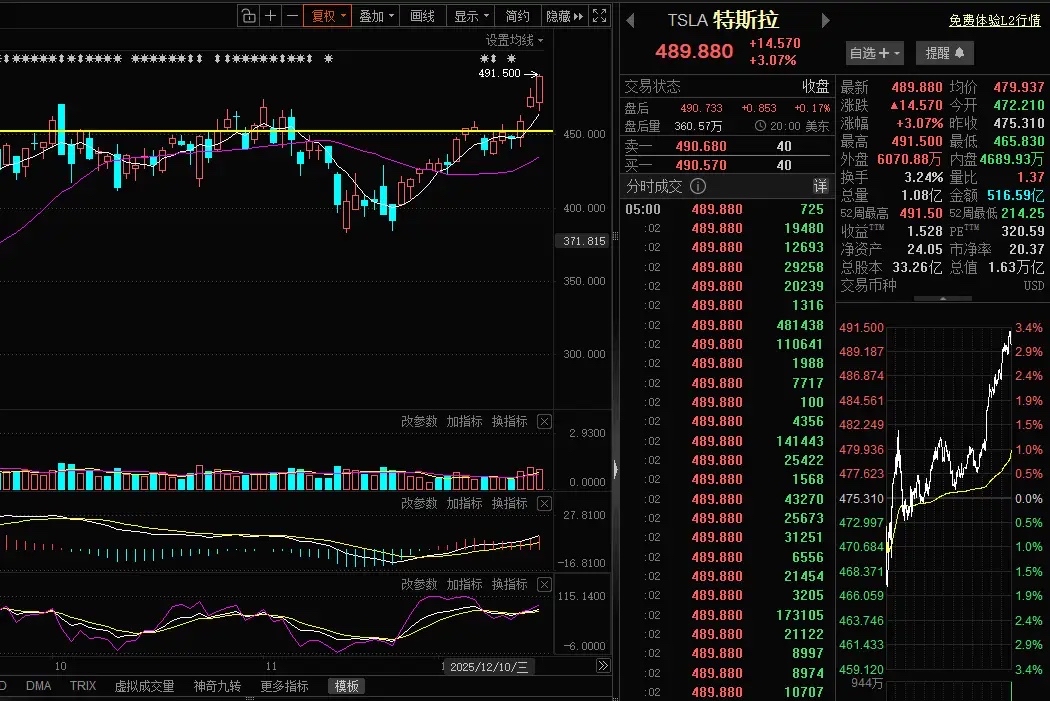Click 改参数 on MACD indicator panel
1050x701 pixels.
pyautogui.click(x=419, y=503)
